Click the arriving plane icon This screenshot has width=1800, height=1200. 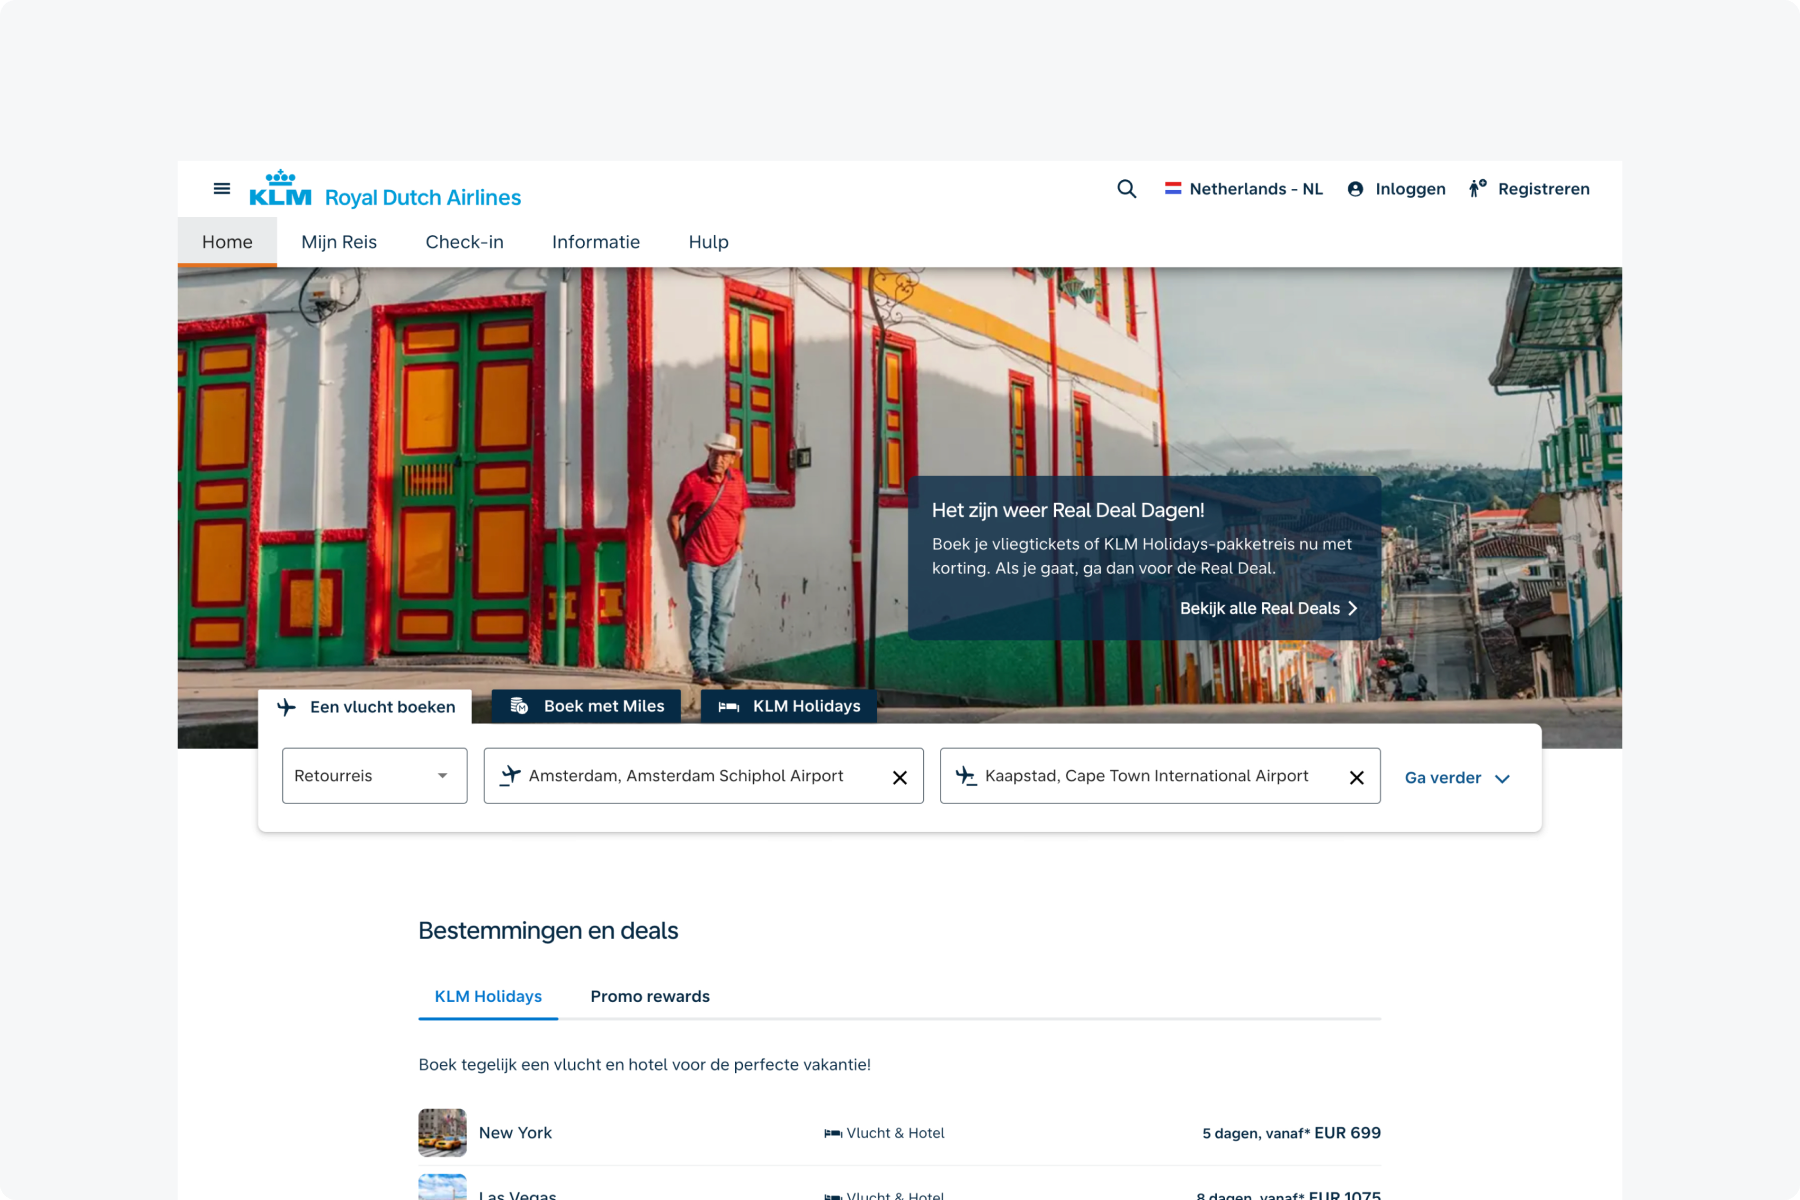[966, 775]
